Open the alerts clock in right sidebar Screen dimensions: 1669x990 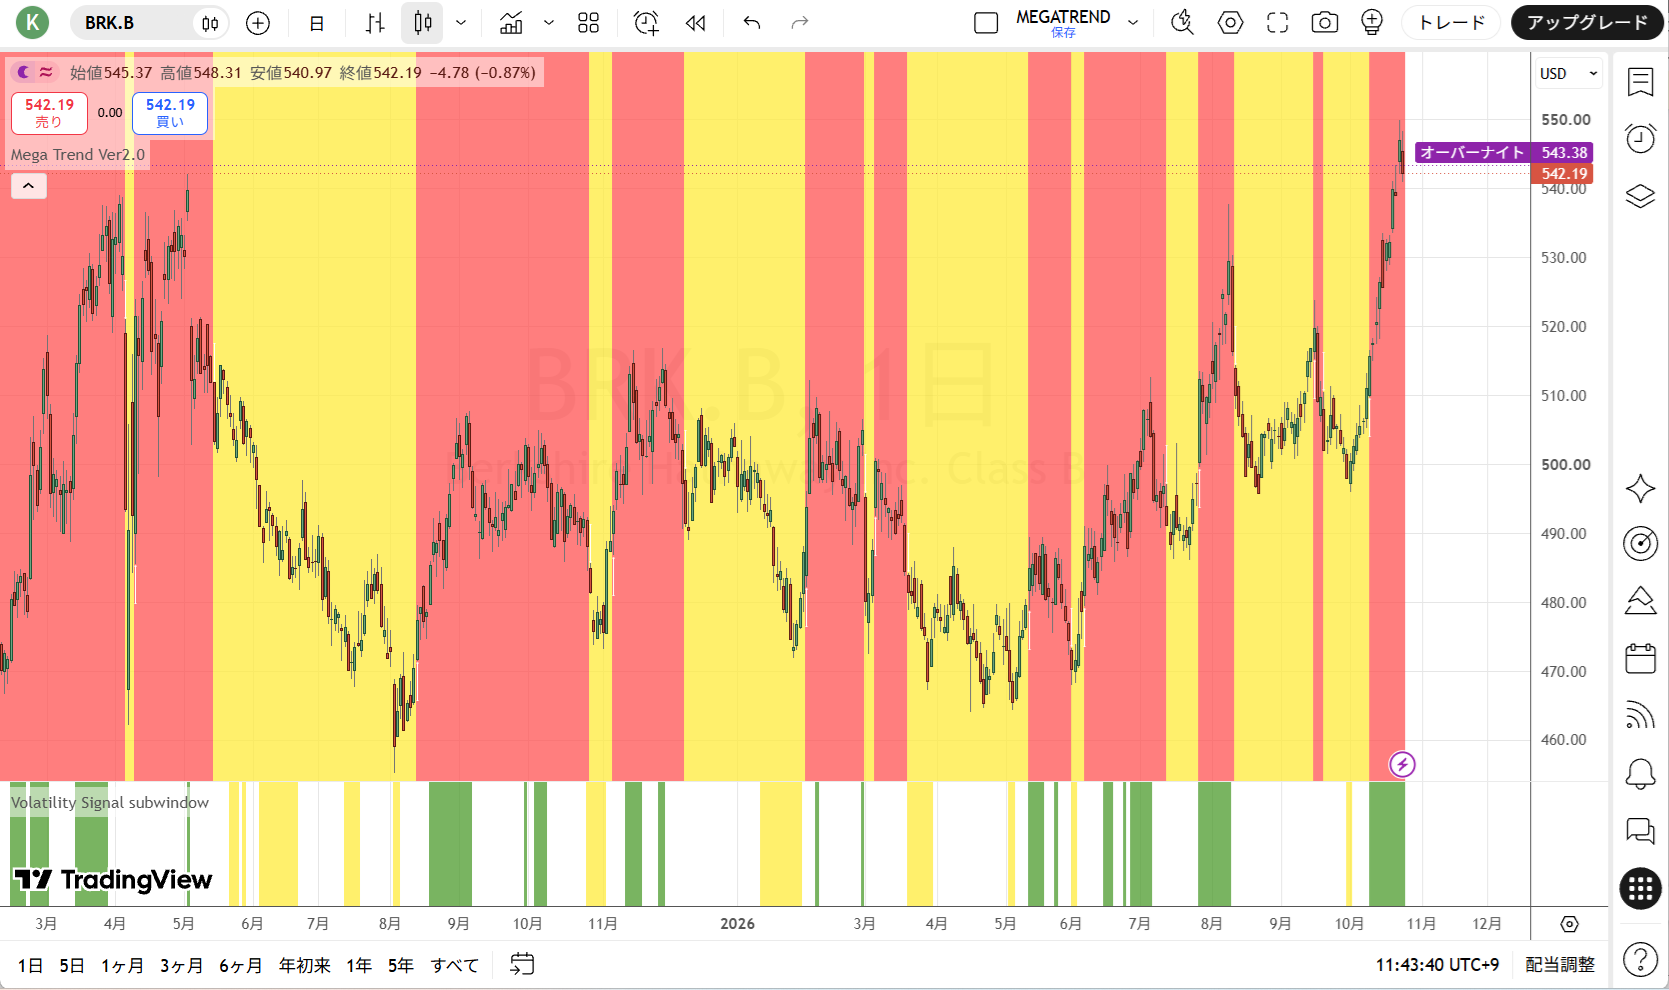(1640, 138)
